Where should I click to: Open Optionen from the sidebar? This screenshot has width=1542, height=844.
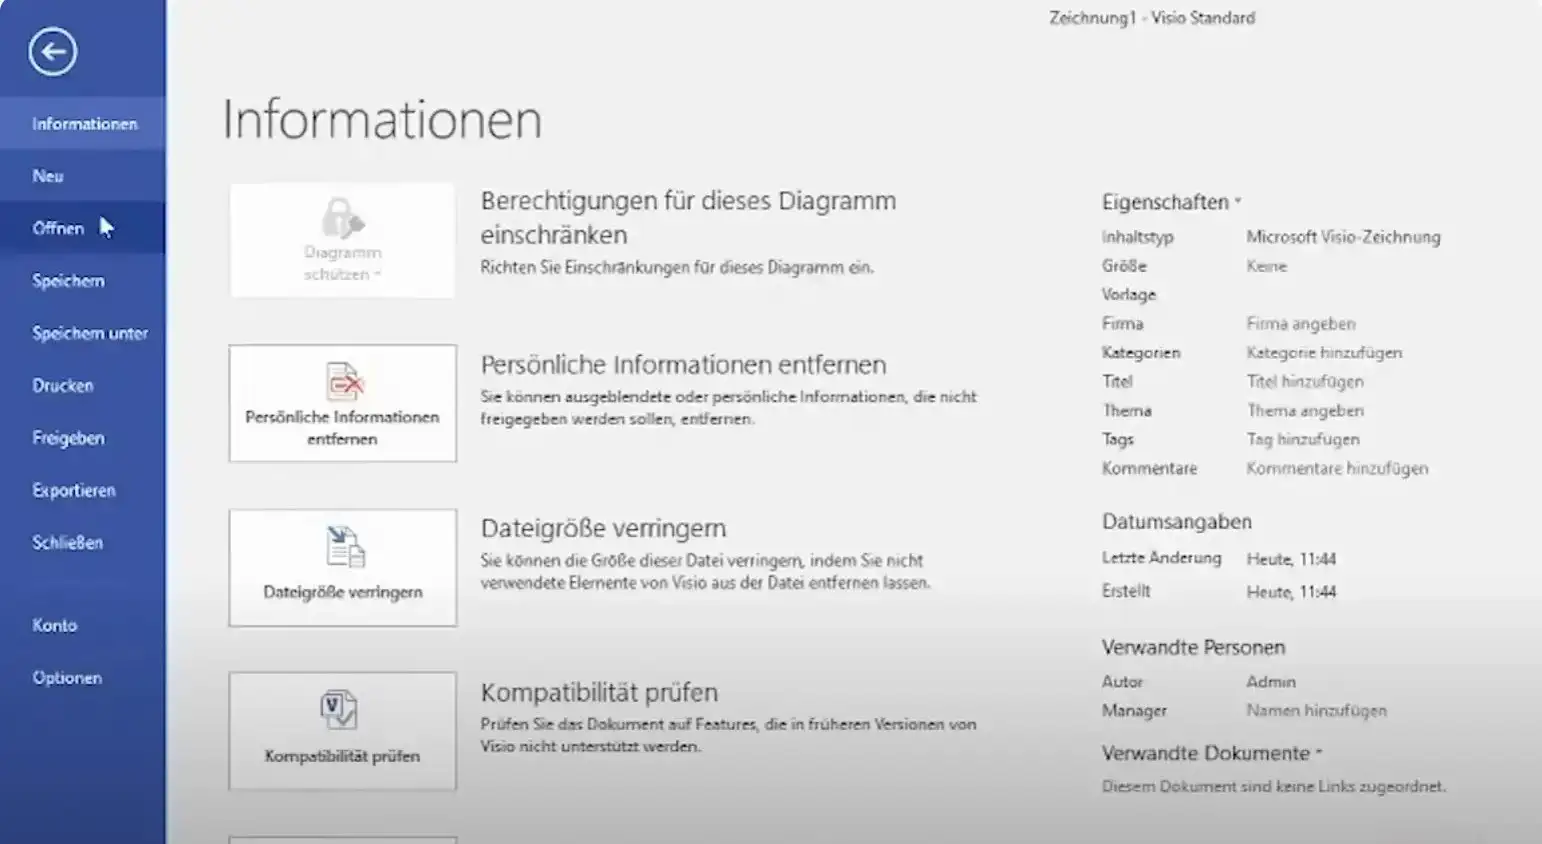coord(67,678)
